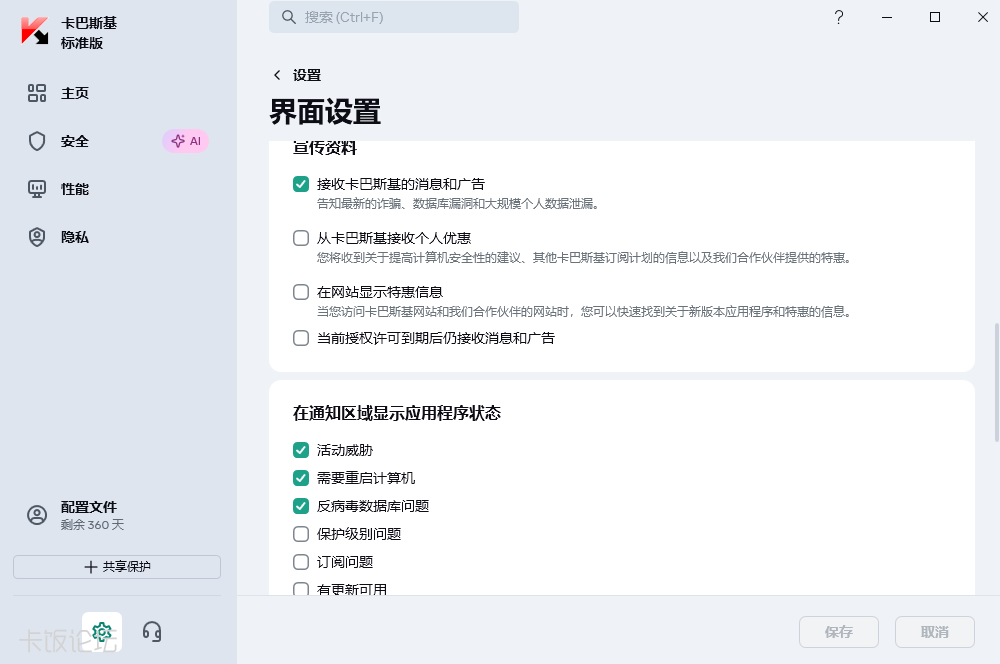
Task: Click the 保存 button
Action: point(839,632)
